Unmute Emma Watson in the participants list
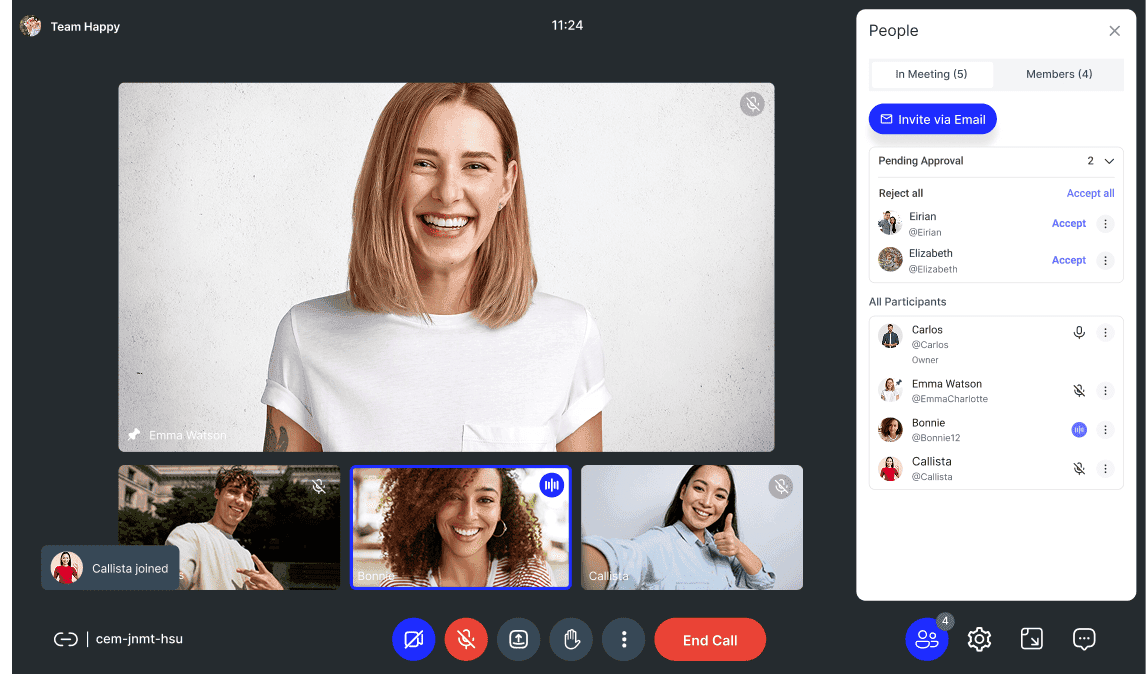 1079,391
